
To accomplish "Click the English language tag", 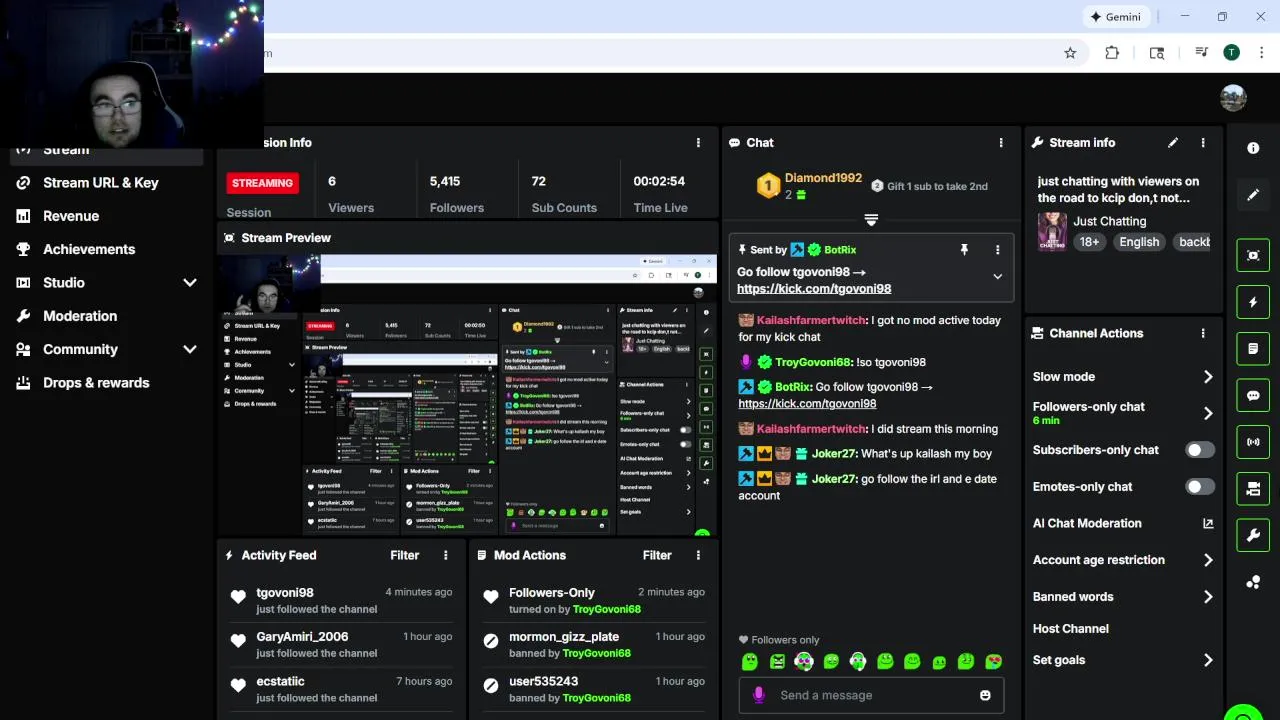I will [1139, 242].
